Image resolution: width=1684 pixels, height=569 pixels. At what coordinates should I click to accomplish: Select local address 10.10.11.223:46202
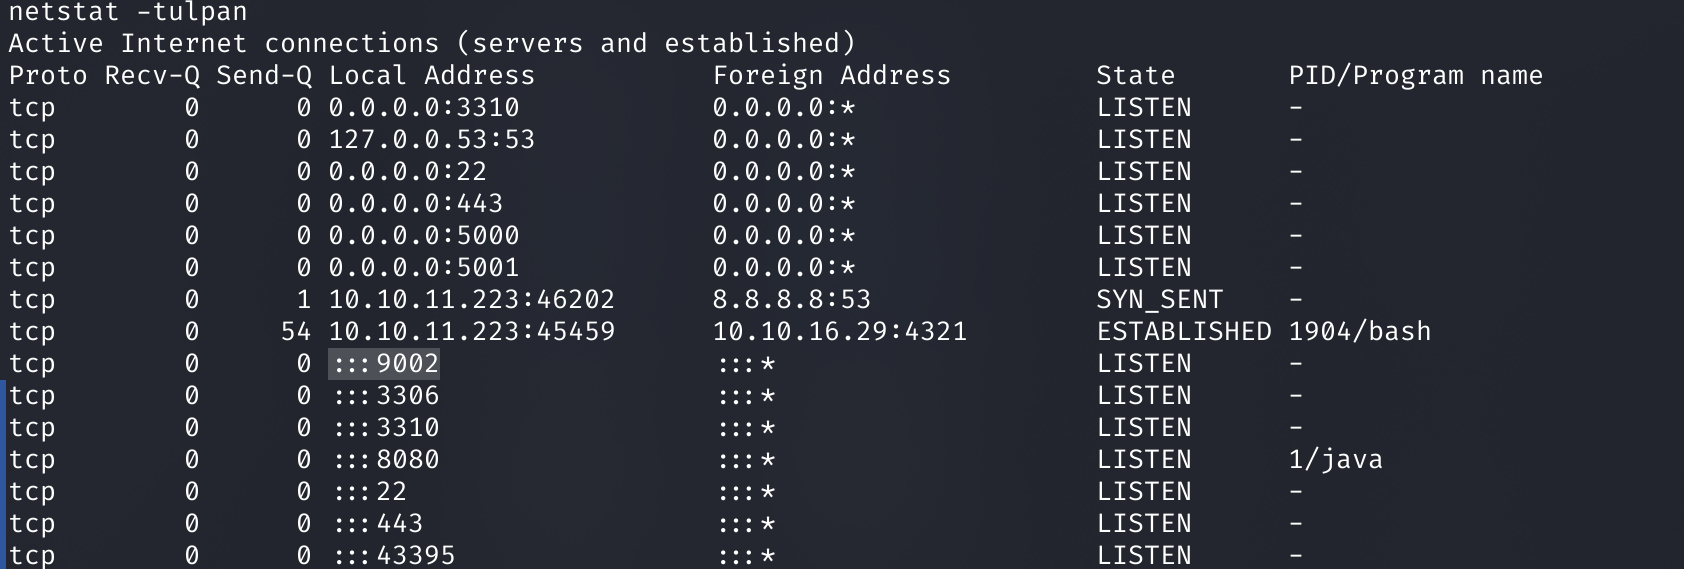(472, 300)
